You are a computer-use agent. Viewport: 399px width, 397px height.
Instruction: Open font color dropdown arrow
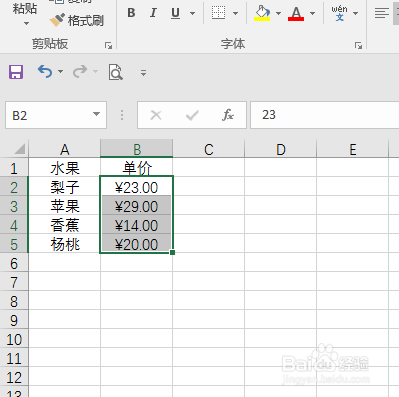click(312, 13)
